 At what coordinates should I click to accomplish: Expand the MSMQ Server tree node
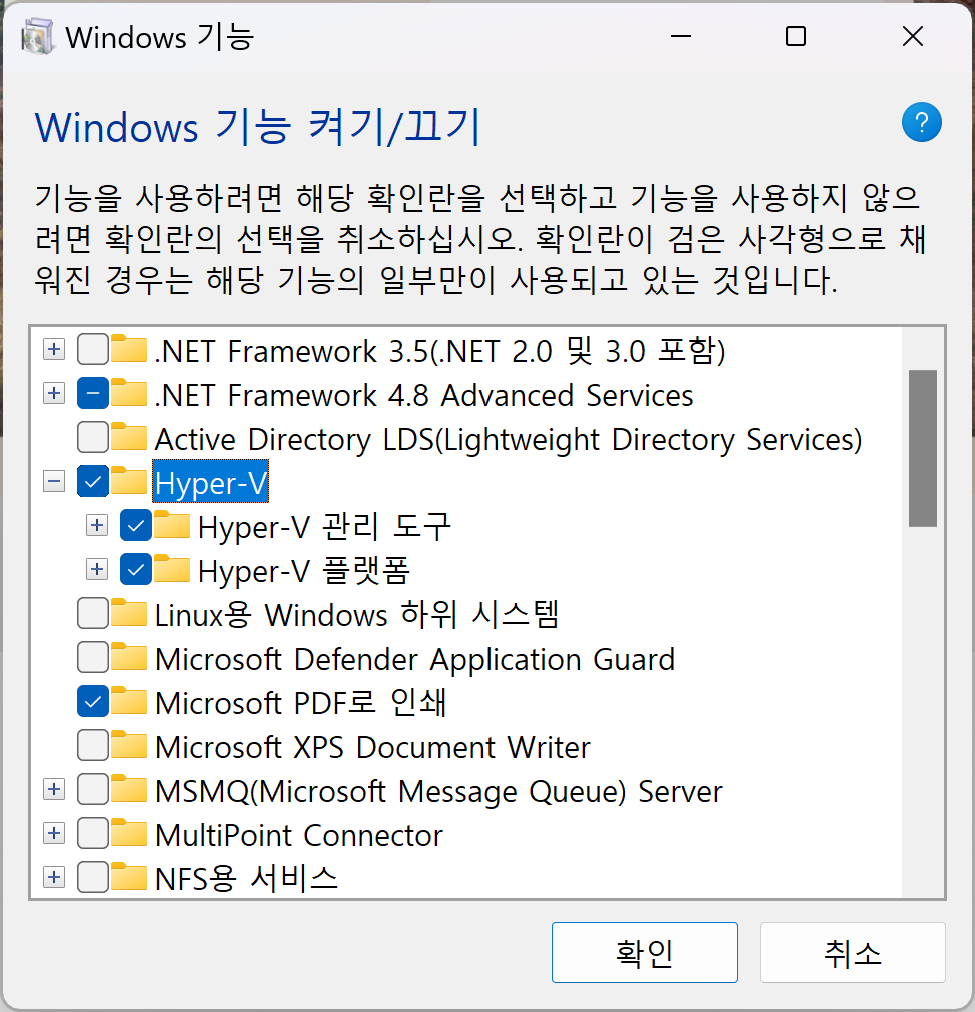tap(53, 789)
